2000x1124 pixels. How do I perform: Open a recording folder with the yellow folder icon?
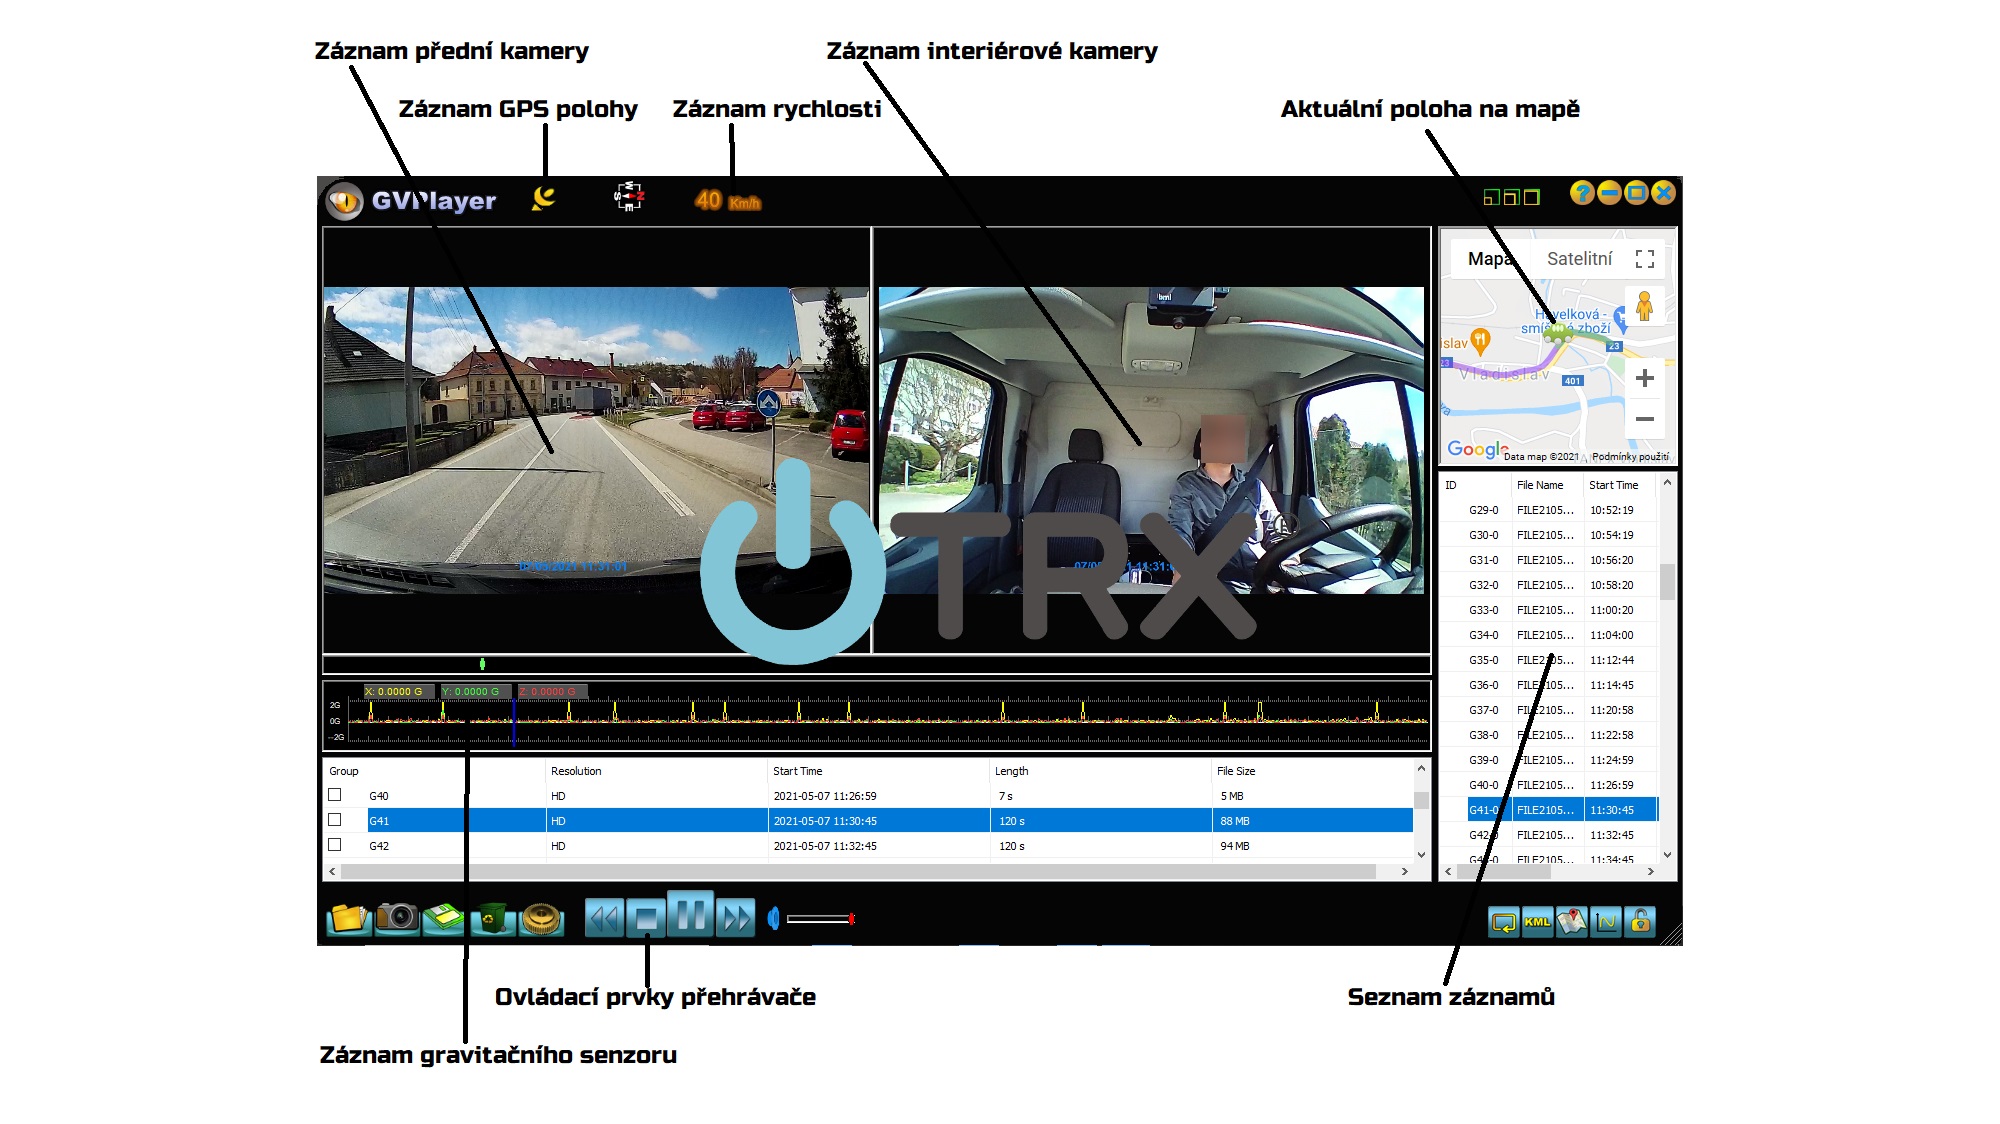(x=348, y=917)
